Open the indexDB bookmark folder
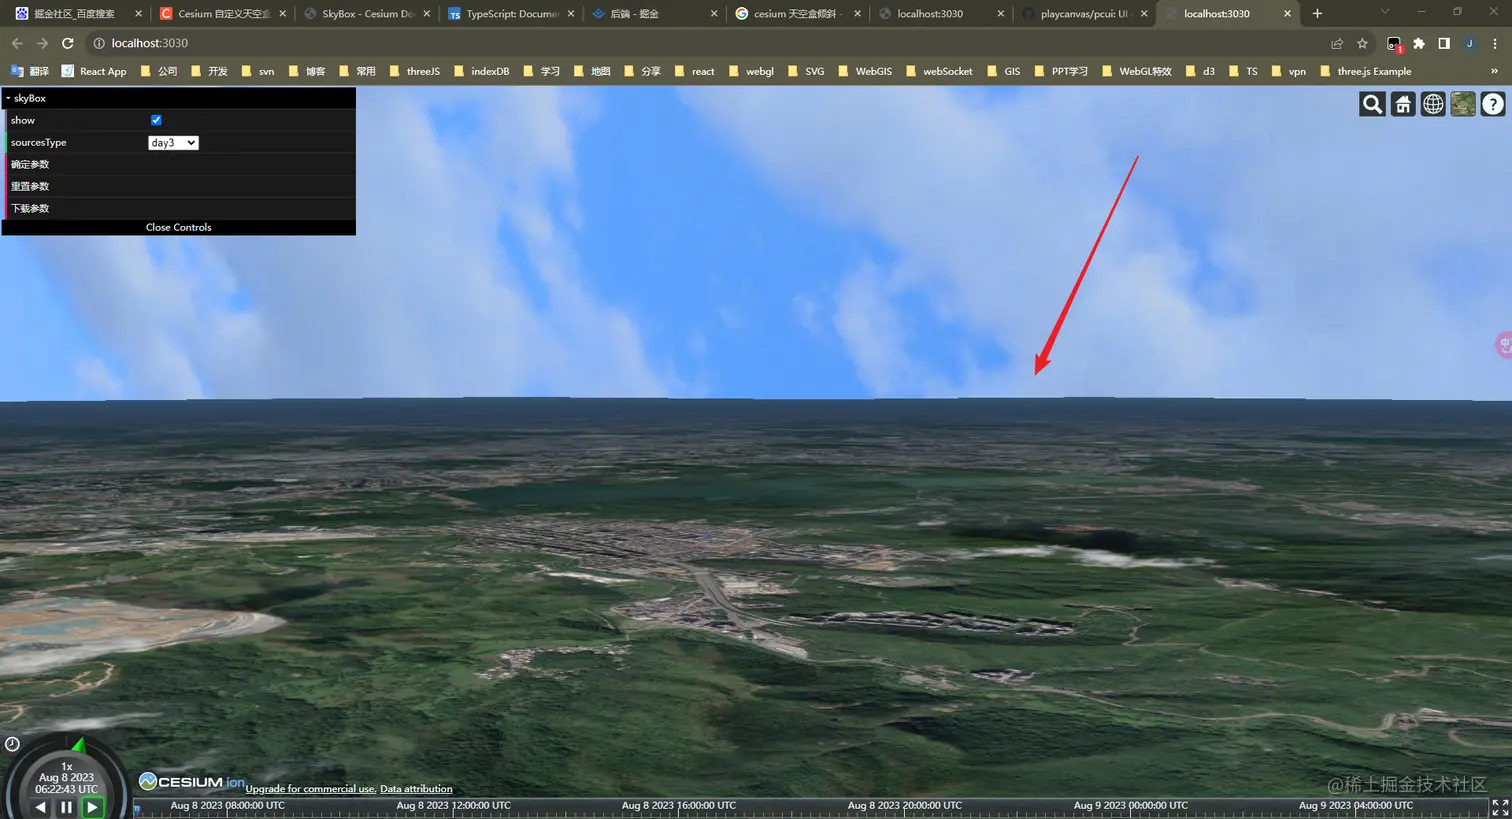The image size is (1512, 819). pyautogui.click(x=481, y=71)
